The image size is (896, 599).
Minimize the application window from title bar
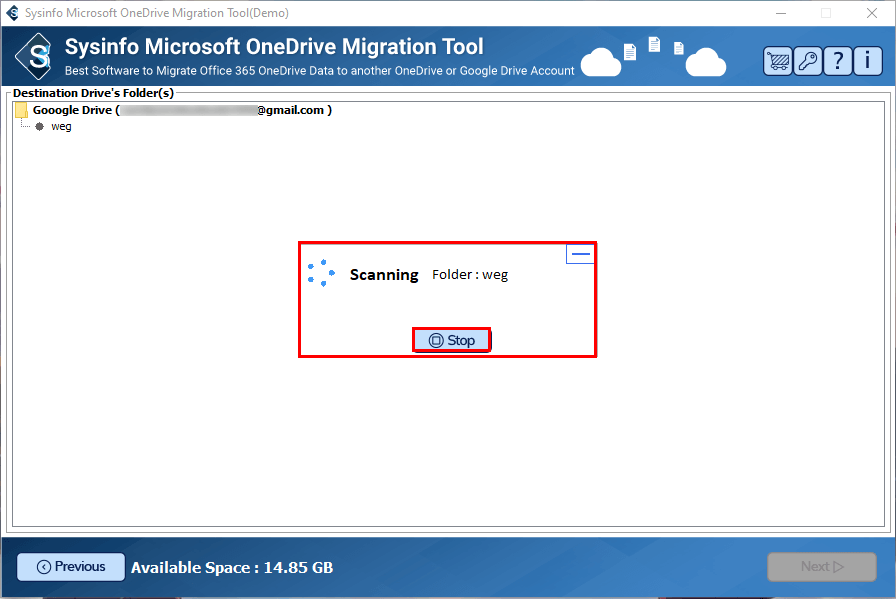point(781,13)
